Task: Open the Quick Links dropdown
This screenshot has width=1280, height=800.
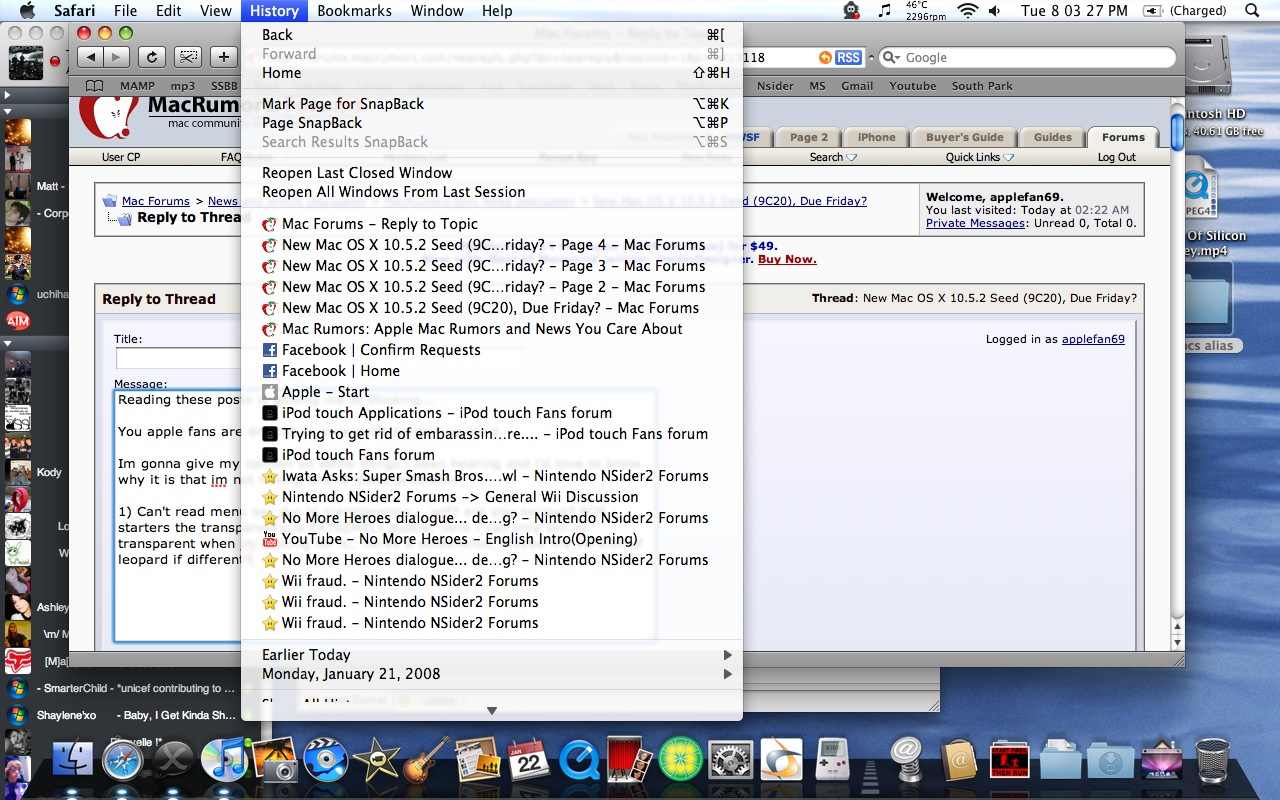Action: tap(979, 157)
